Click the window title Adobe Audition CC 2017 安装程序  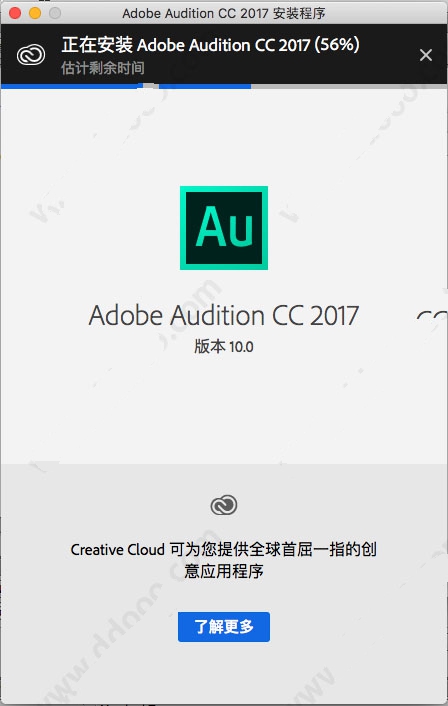pyautogui.click(x=224, y=13)
